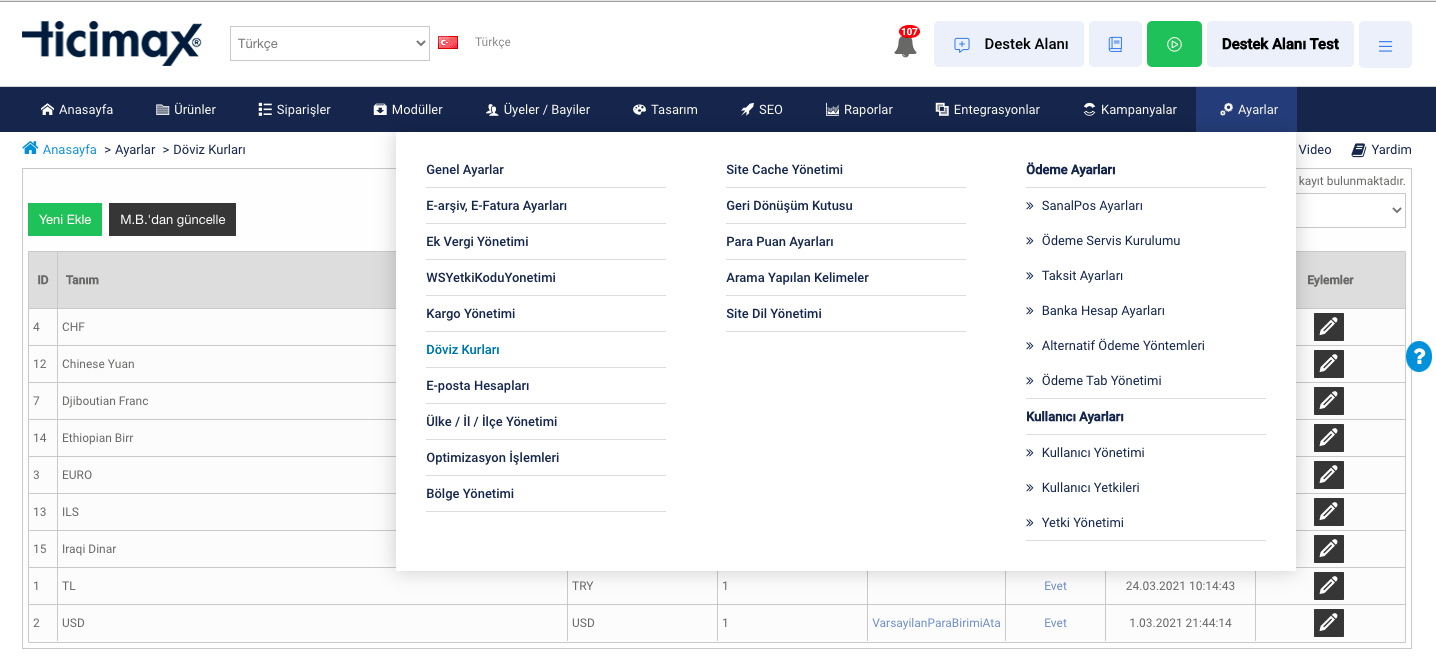
Task: Open the Tasarım menu
Action: click(665, 110)
